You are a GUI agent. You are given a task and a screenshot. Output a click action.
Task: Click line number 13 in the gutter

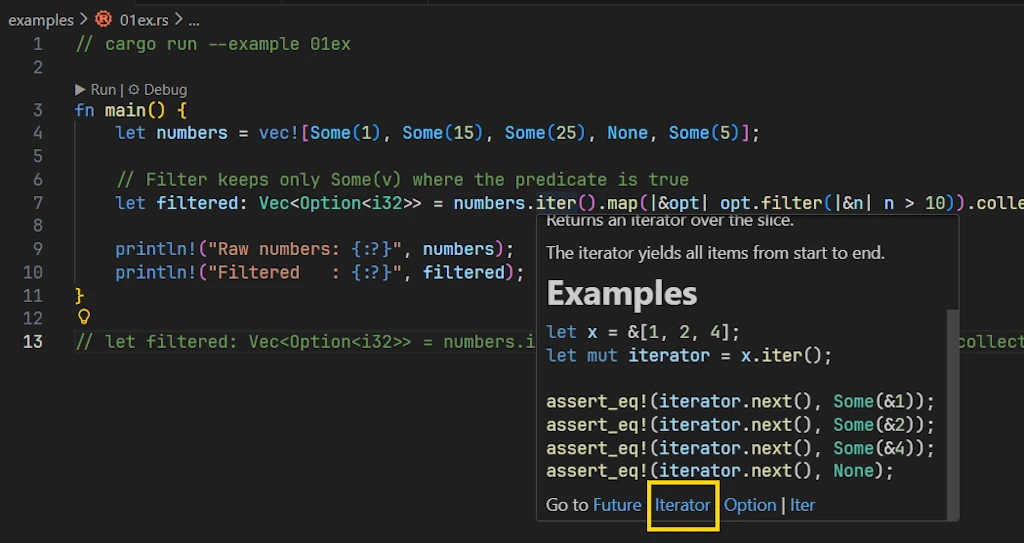[33, 341]
